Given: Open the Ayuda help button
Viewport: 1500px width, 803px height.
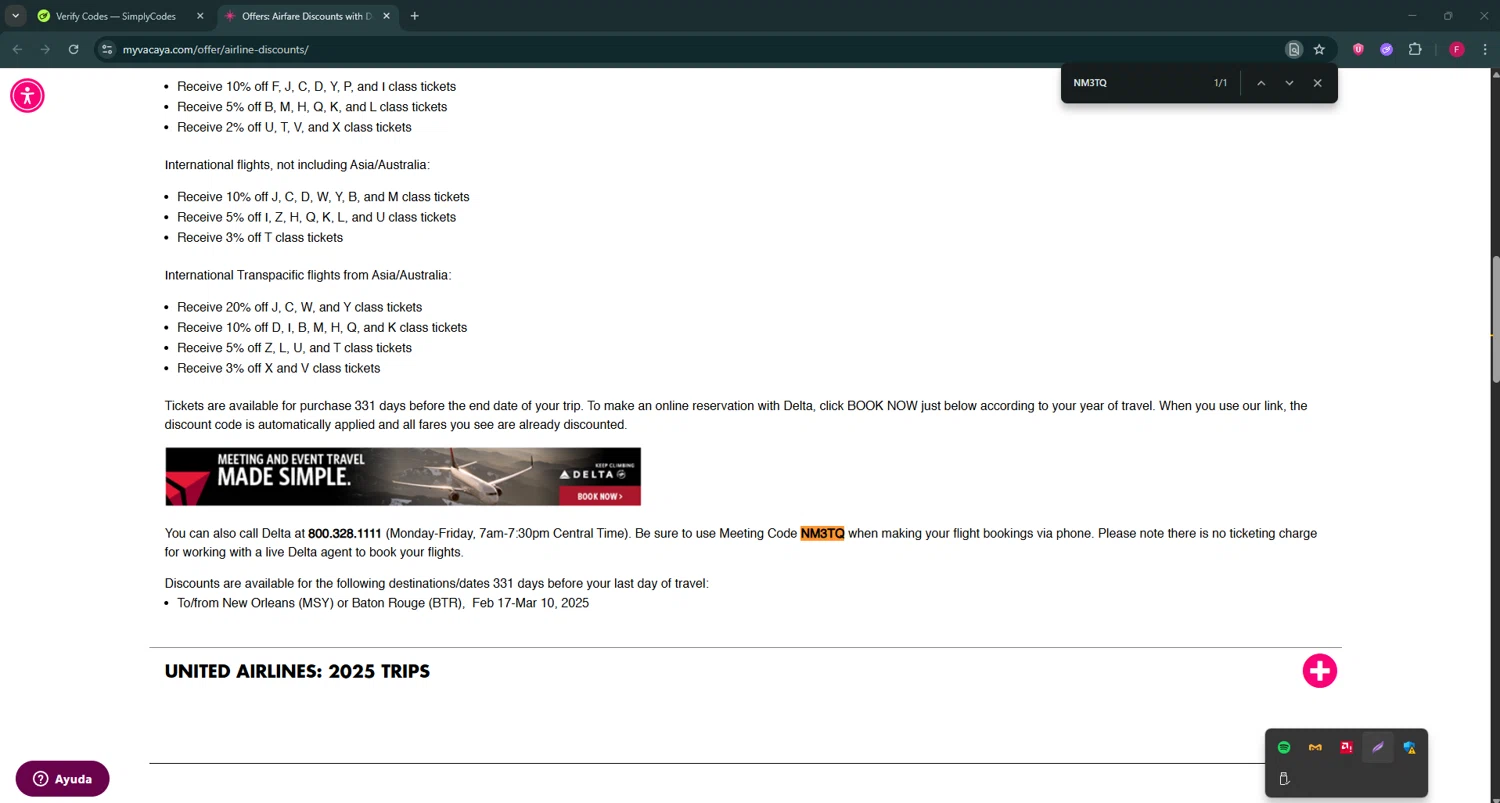Looking at the screenshot, I should tap(62, 779).
